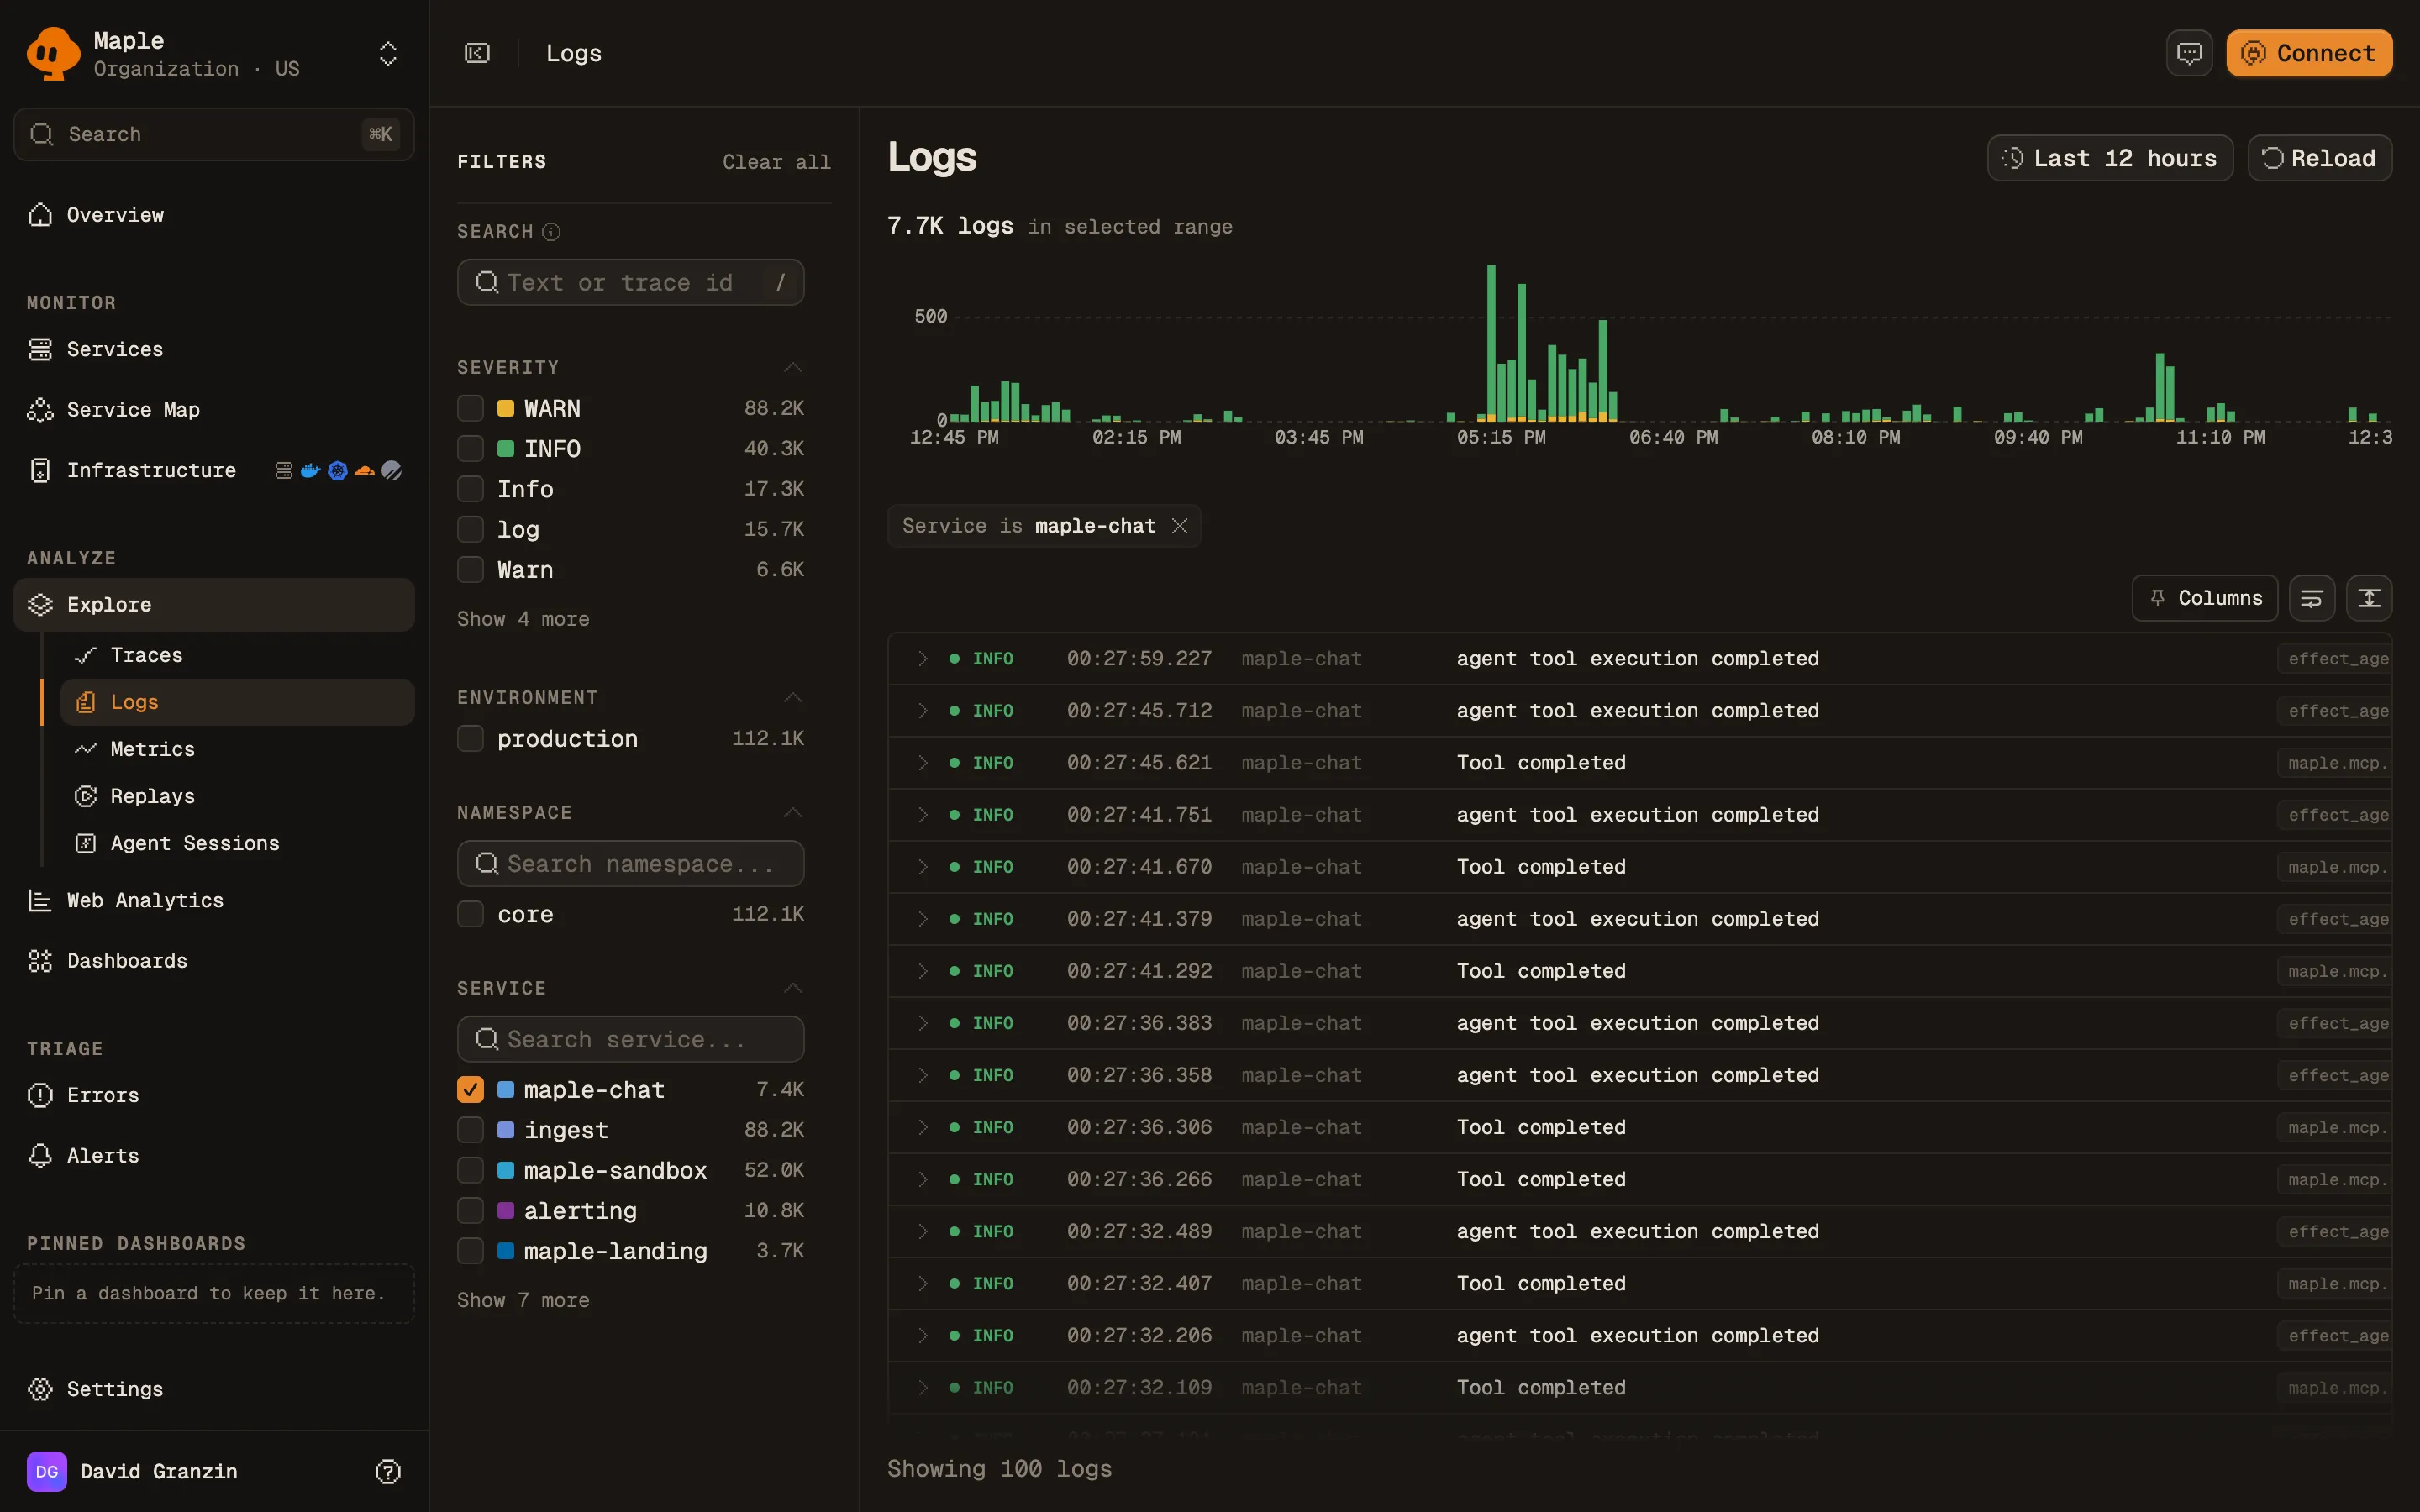Check the core namespace checkbox

pyautogui.click(x=470, y=914)
